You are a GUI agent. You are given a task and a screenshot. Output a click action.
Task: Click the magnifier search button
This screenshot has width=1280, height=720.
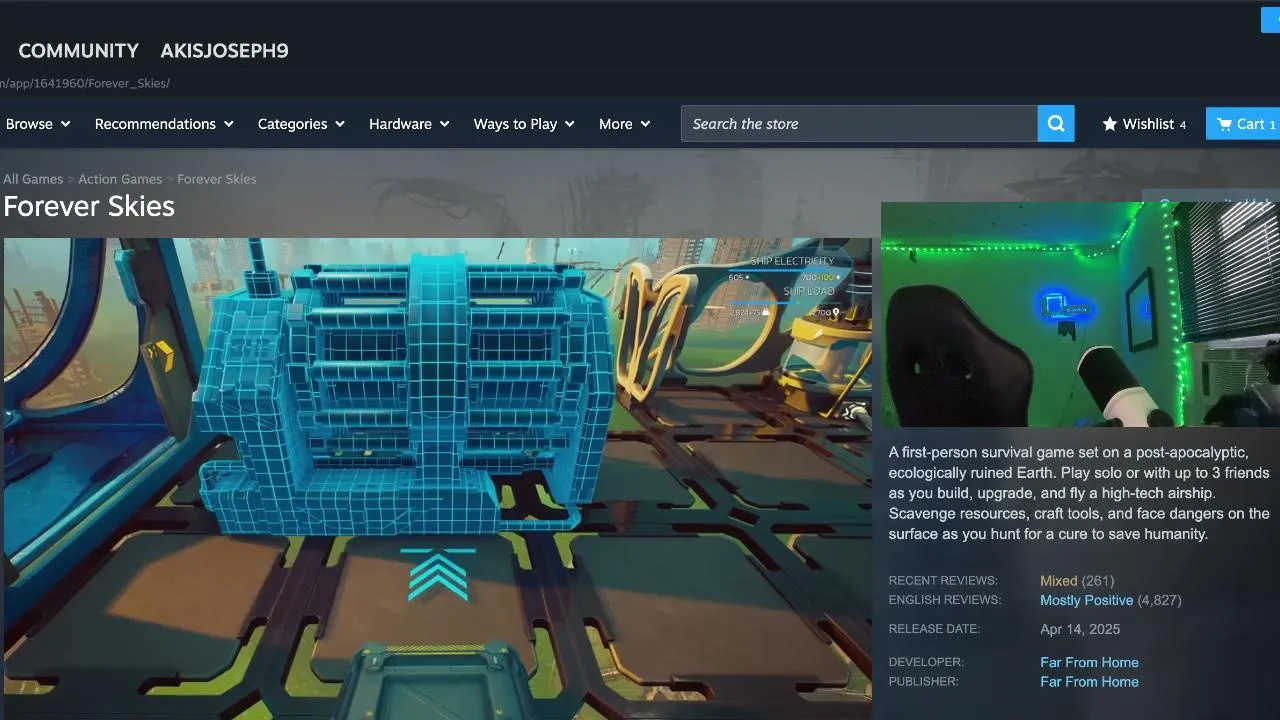pos(1056,124)
